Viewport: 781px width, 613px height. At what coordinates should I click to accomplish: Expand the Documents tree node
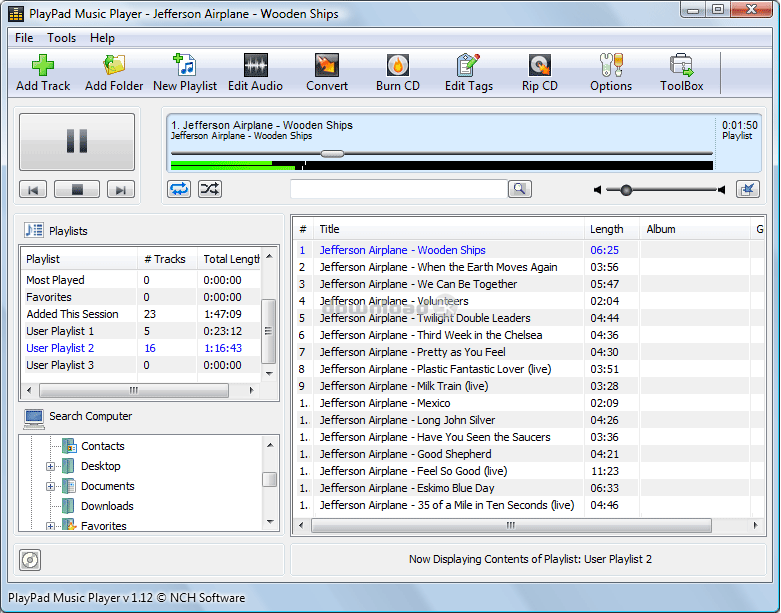point(51,486)
